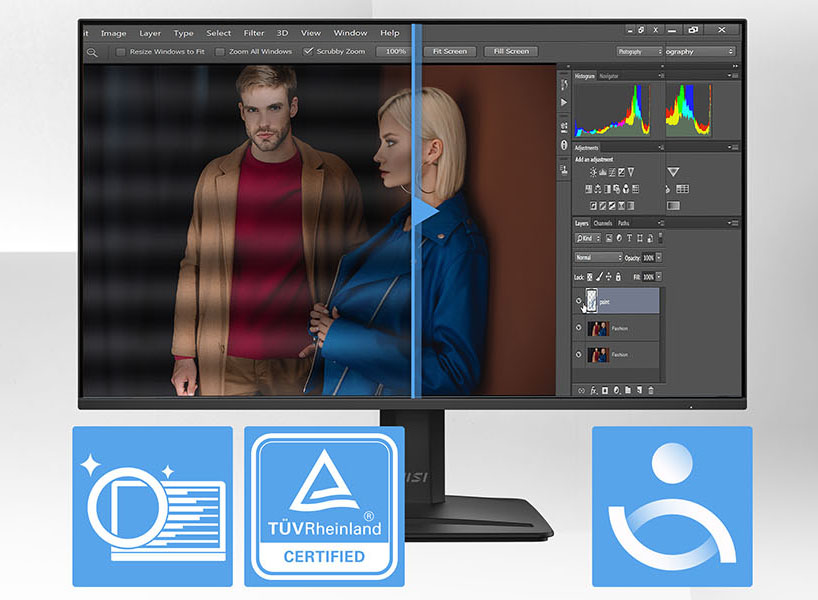
Task: Select the Zoom tool magnifier icon
Action: (x=92, y=52)
